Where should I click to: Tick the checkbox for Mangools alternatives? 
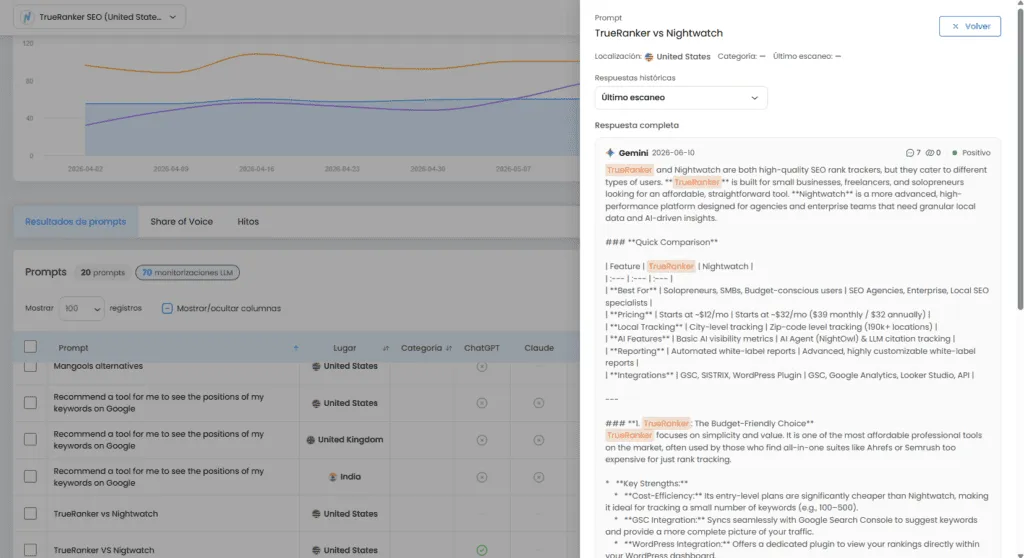(30, 366)
